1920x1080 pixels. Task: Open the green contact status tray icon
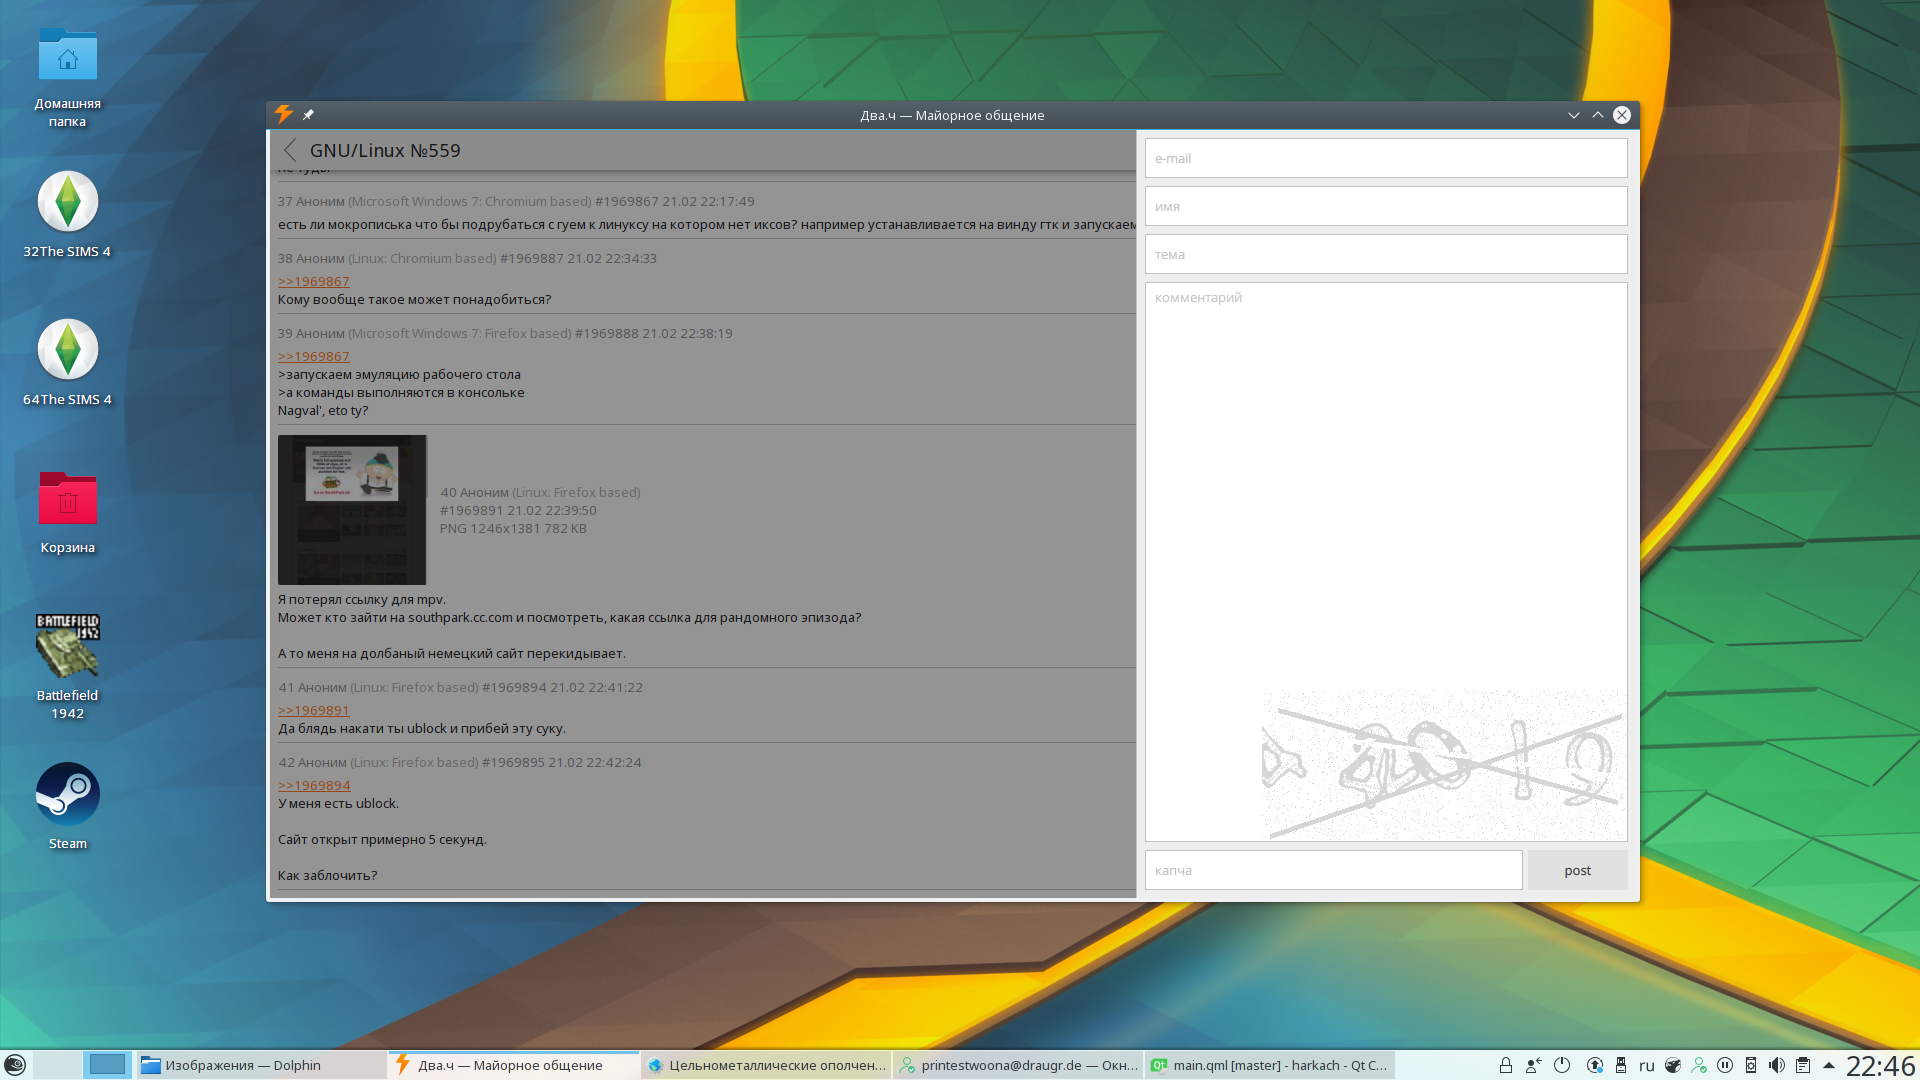coord(1698,1065)
